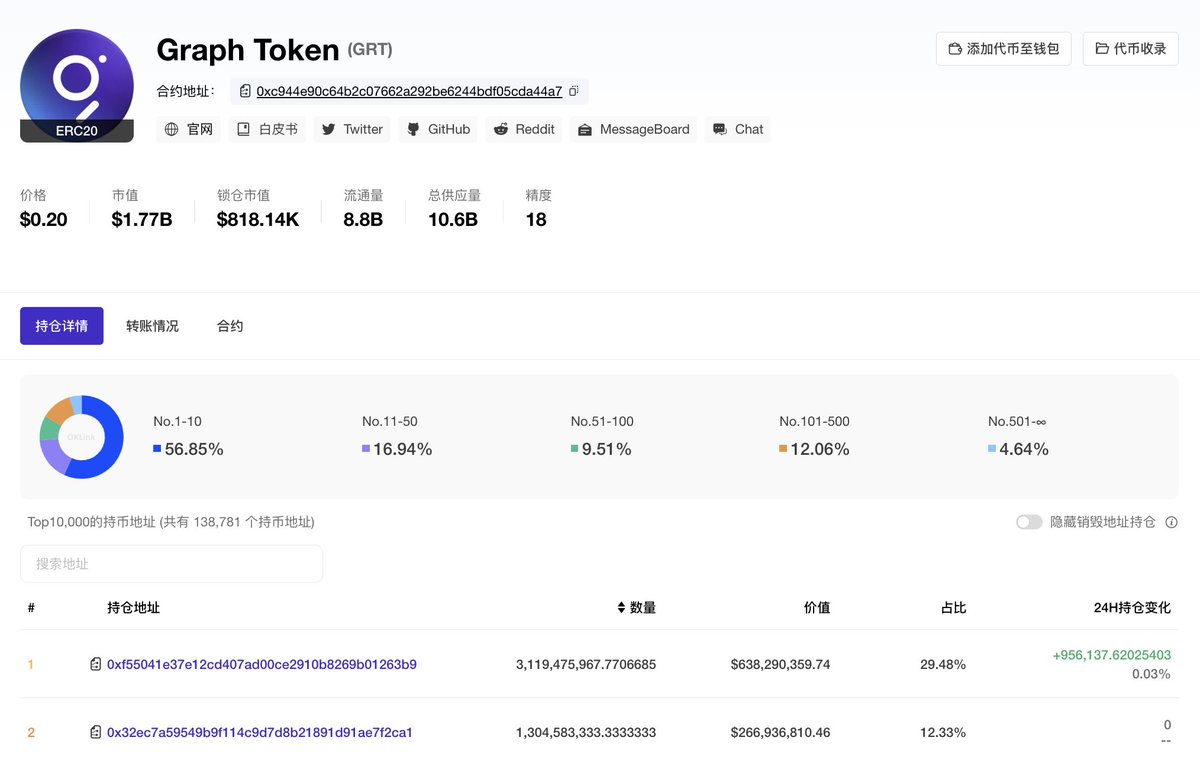Screen dimensions: 1200x763
Task: Focus the 搜索地址 search field
Action: tap(171, 564)
